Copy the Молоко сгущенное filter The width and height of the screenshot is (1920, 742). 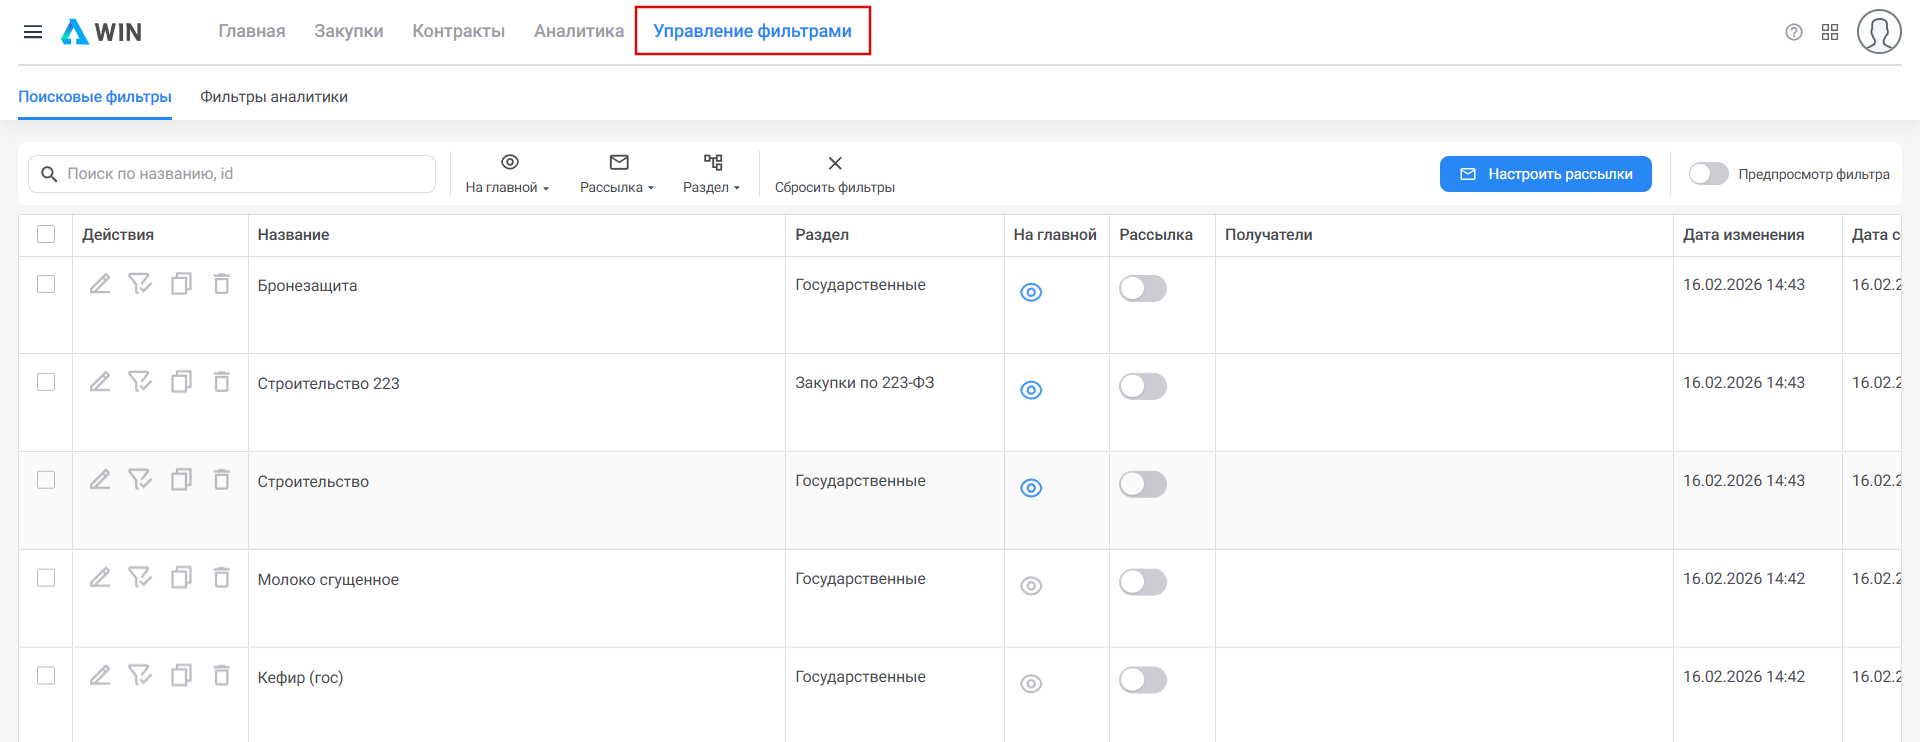[x=181, y=578]
